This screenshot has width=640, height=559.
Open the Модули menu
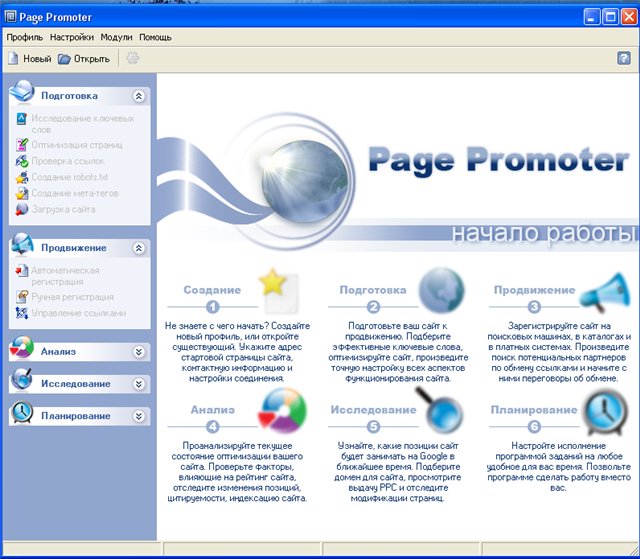pyautogui.click(x=116, y=37)
